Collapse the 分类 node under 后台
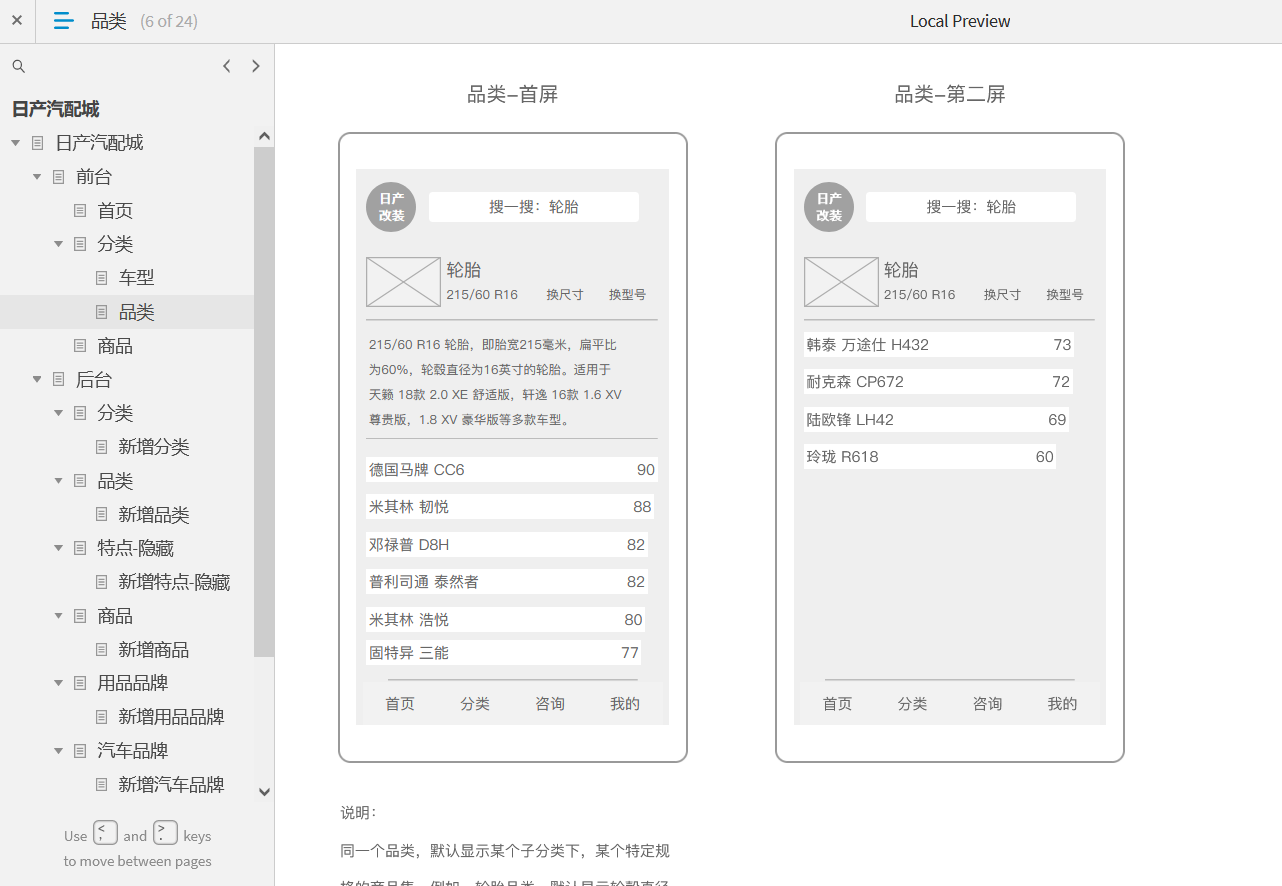This screenshot has width=1282, height=886. pos(59,413)
